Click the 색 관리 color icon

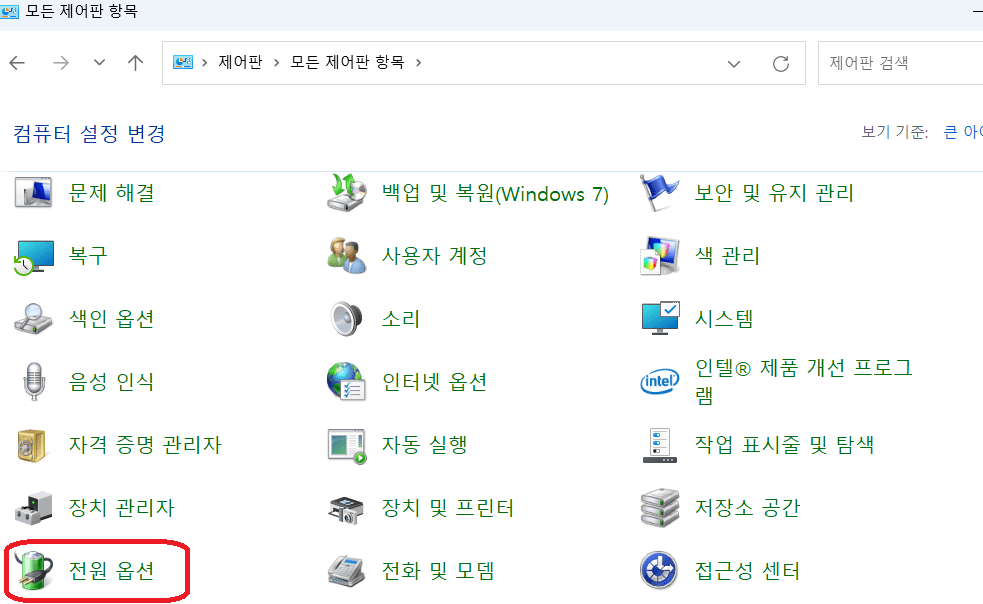pyautogui.click(x=660, y=256)
